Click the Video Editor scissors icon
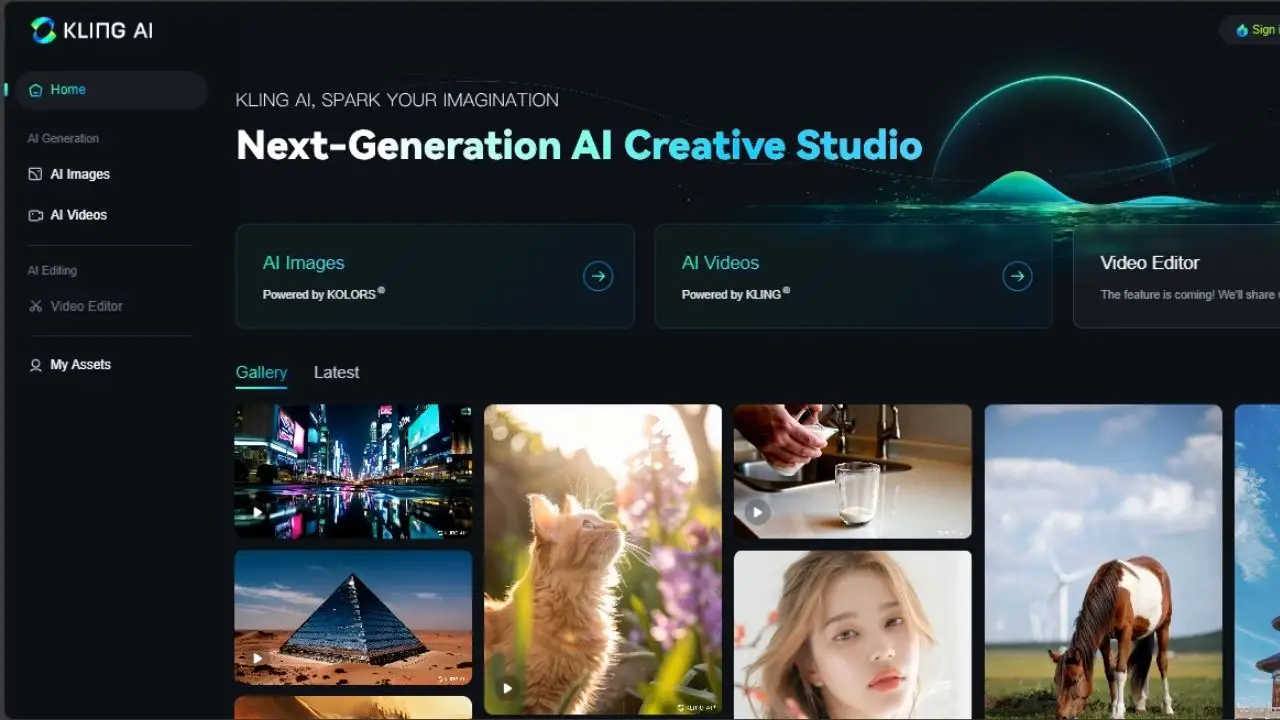This screenshot has height=720, width=1280. click(x=36, y=306)
